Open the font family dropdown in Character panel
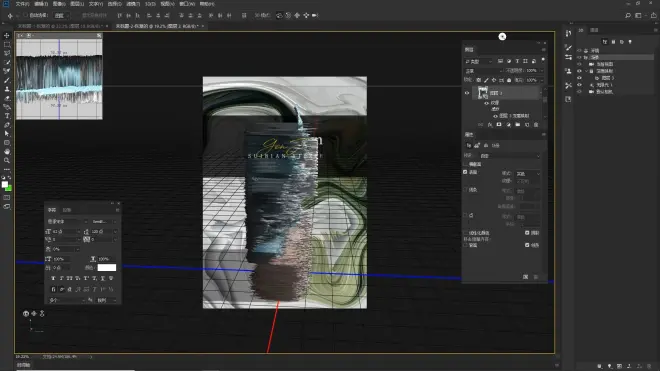The image size is (660, 371). [x=68, y=222]
